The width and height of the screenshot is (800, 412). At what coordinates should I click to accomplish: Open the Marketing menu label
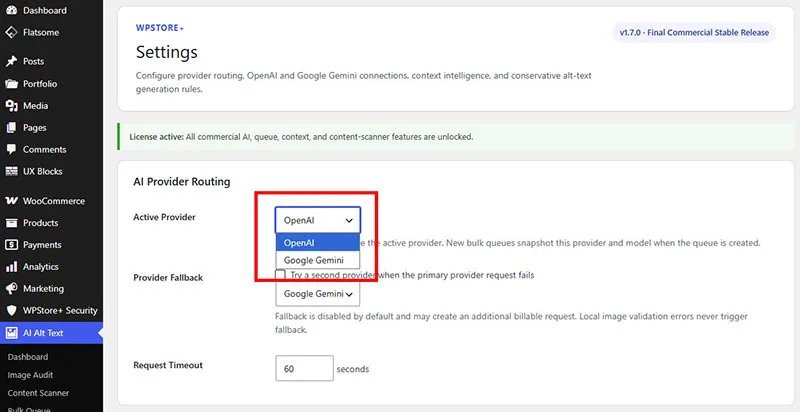click(x=43, y=289)
